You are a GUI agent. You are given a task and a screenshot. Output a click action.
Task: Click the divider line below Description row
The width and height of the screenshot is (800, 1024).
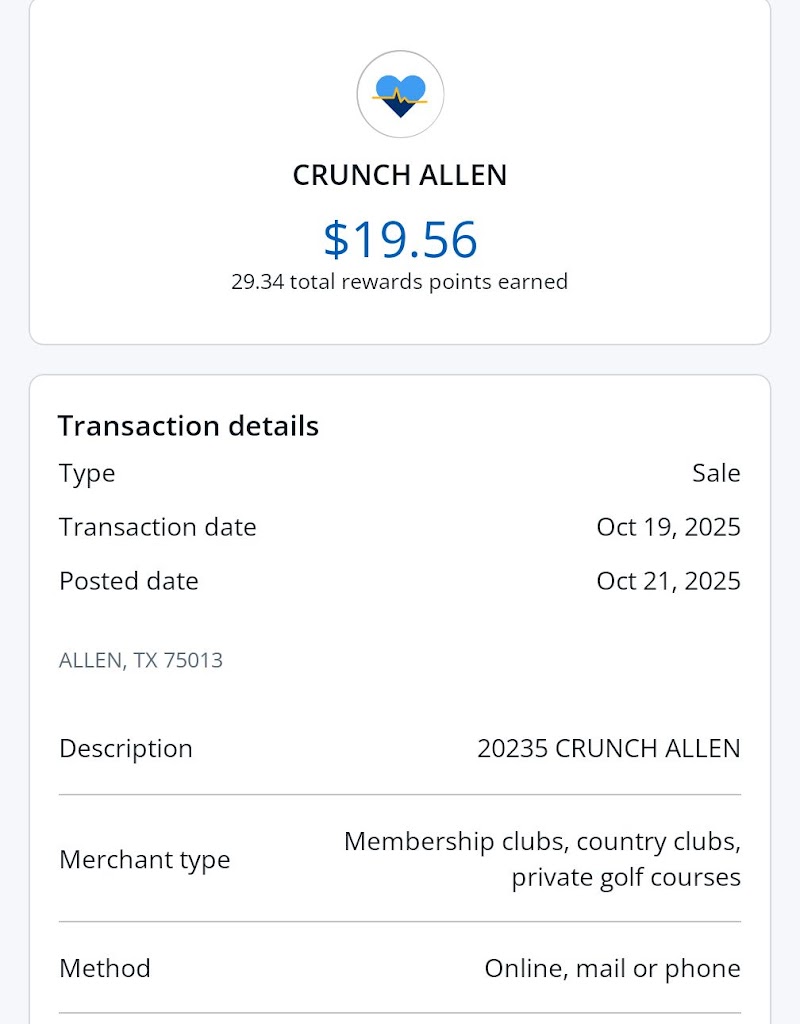point(400,795)
